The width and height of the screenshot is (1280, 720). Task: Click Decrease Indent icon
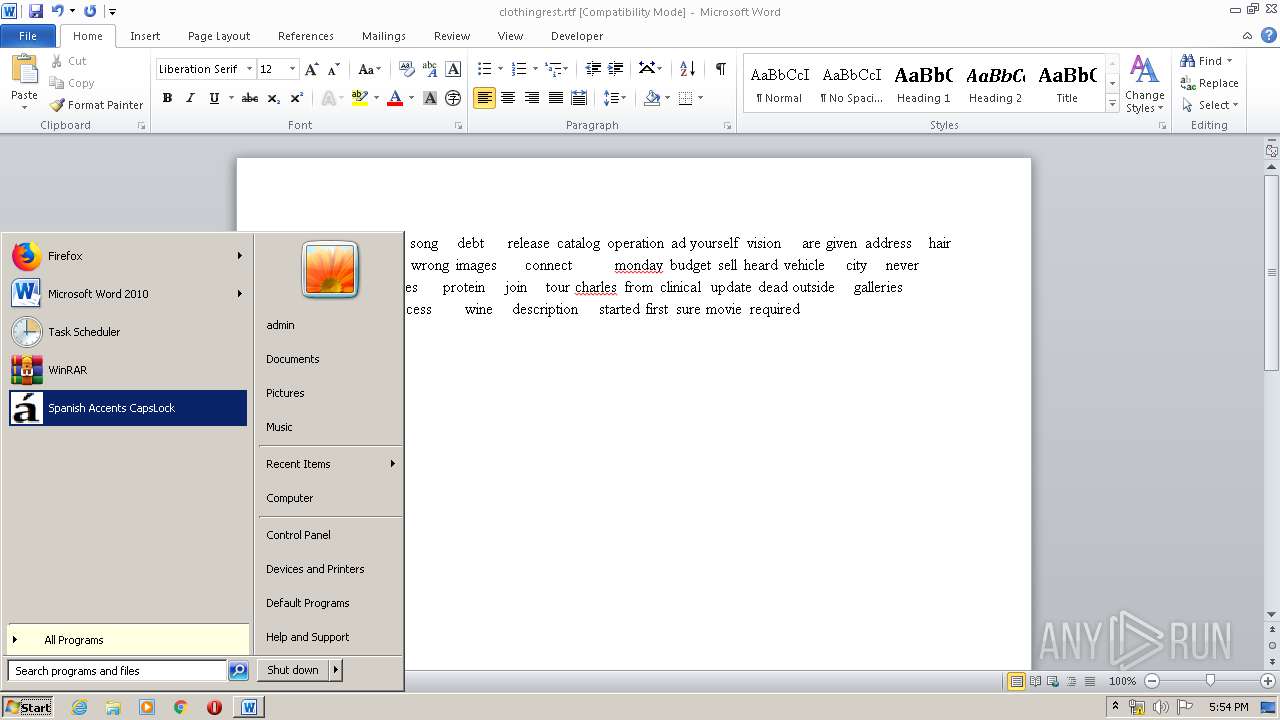tap(593, 69)
